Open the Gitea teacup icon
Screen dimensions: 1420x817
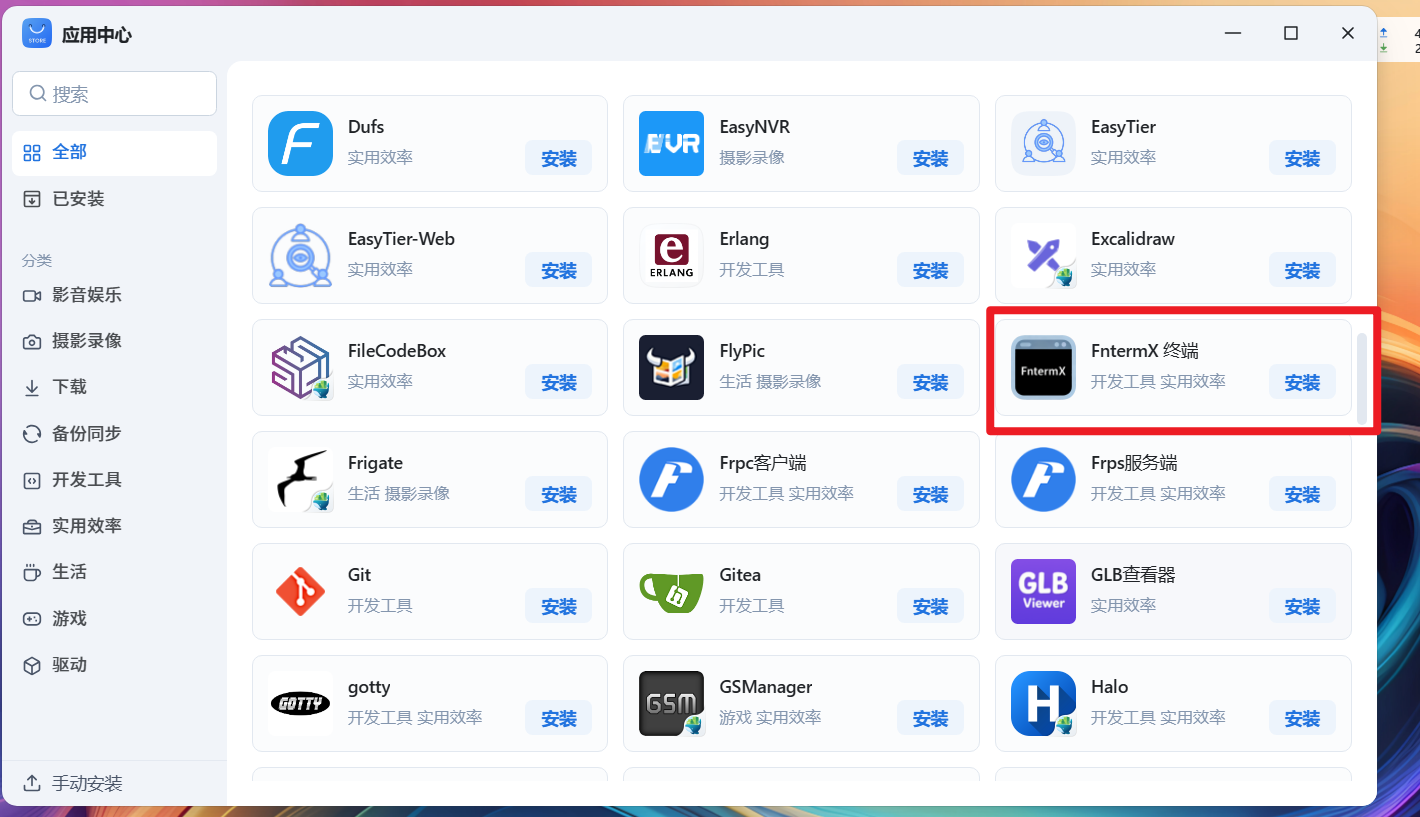(x=672, y=591)
